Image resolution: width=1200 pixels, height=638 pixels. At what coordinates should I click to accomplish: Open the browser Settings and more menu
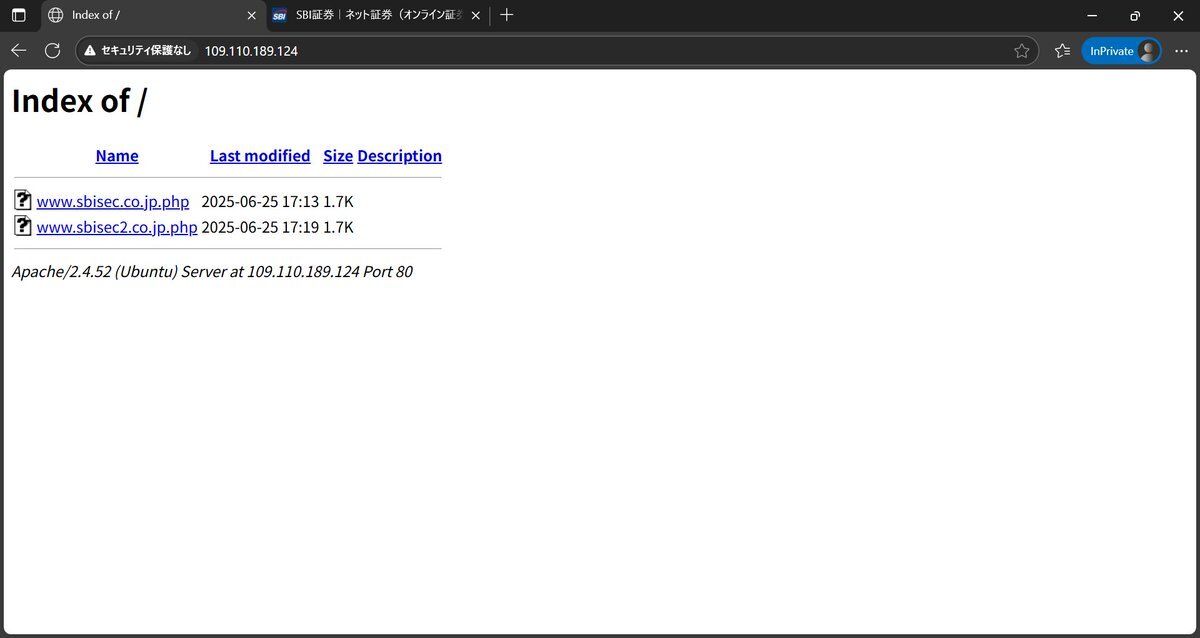coord(1181,51)
